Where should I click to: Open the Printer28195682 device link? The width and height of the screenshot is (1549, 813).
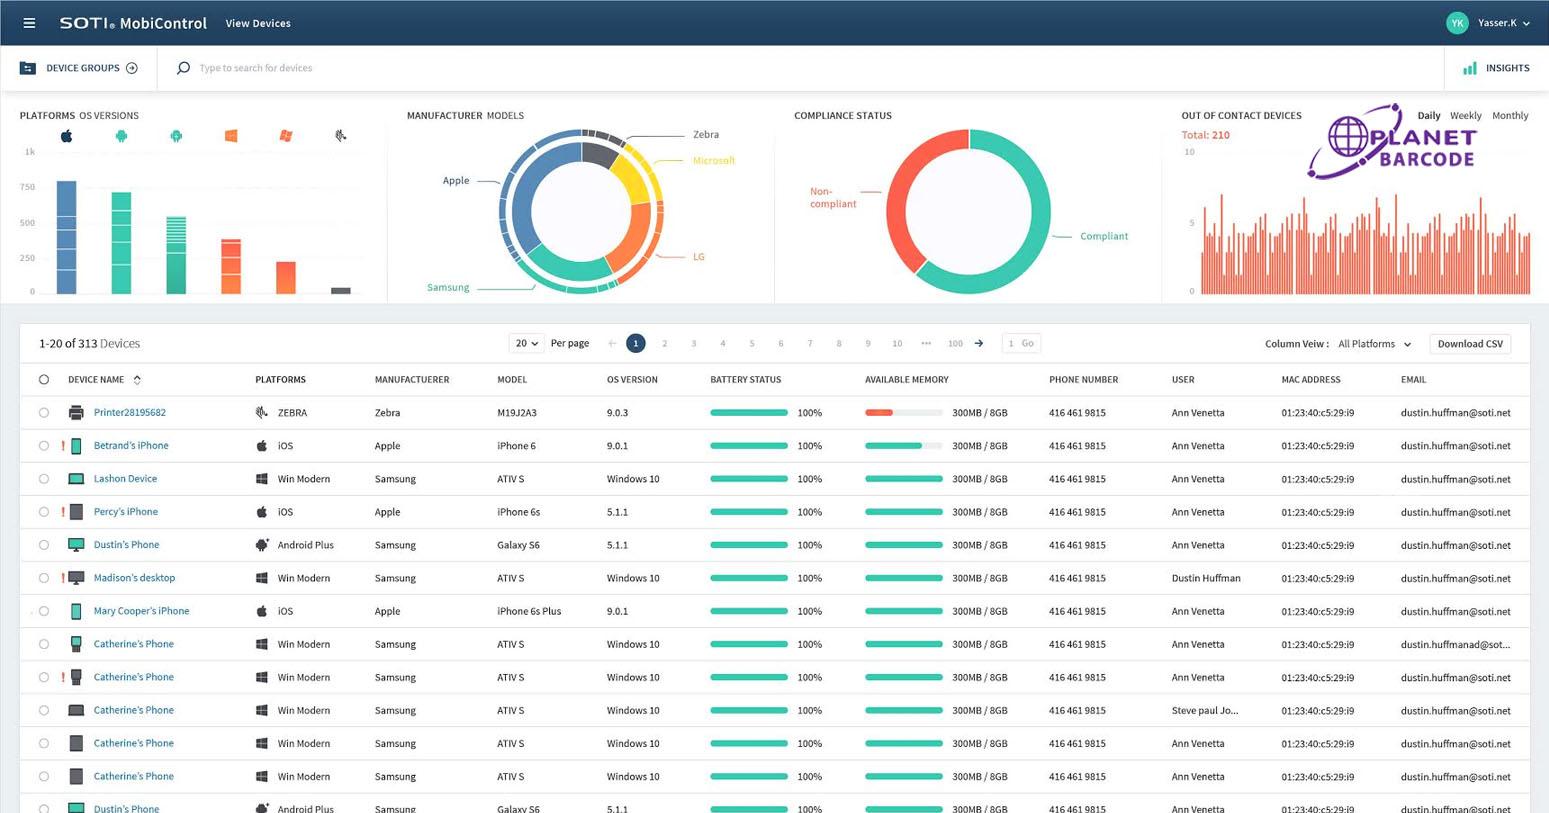[x=130, y=412]
